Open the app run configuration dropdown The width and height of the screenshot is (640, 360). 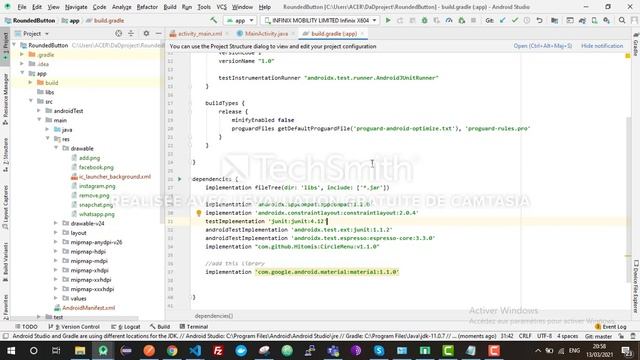pyautogui.click(x=240, y=20)
